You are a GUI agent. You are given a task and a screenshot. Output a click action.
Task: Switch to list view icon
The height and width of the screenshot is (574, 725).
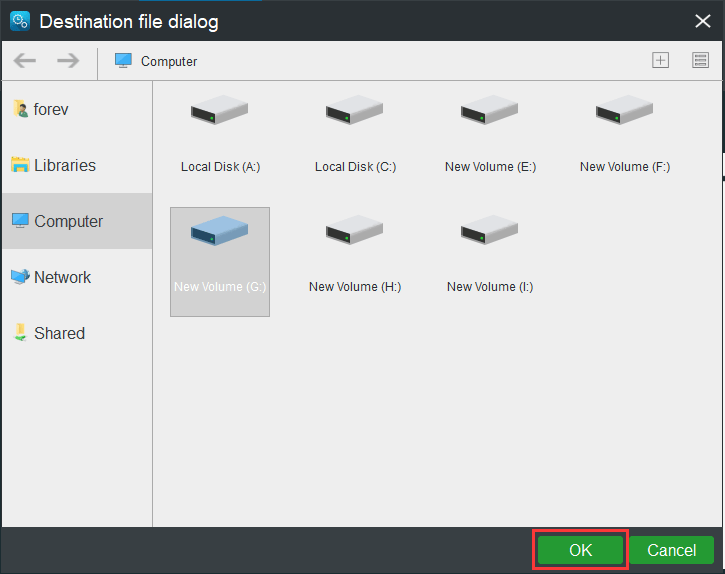point(700,60)
